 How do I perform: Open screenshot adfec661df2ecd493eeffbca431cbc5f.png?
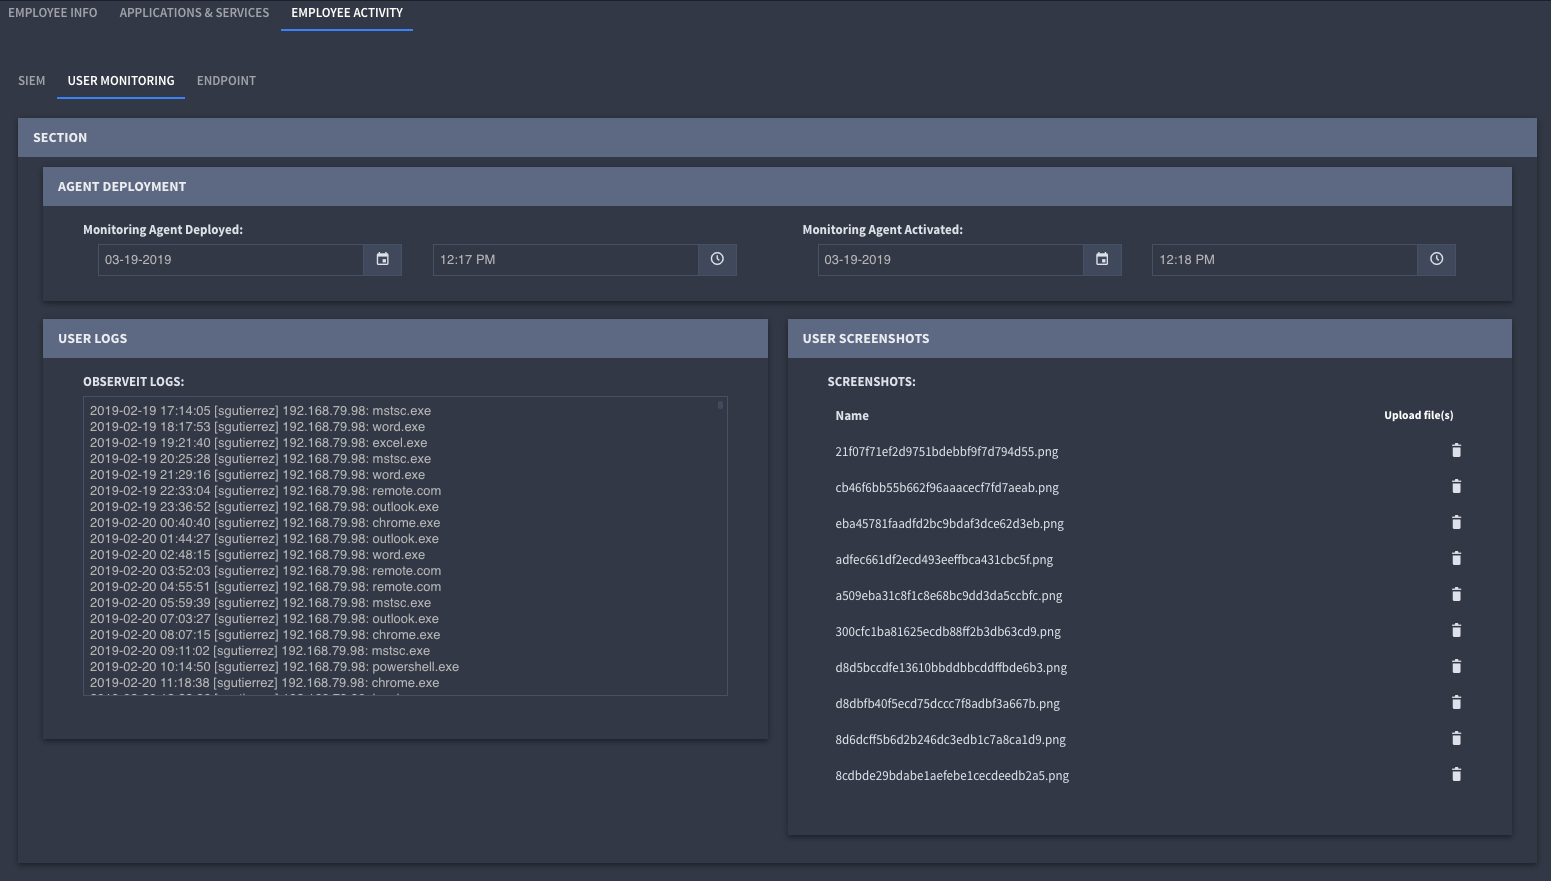944,559
